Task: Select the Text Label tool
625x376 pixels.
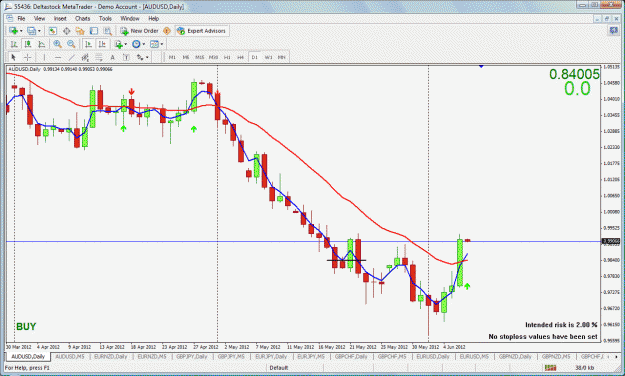Action: pos(126,57)
